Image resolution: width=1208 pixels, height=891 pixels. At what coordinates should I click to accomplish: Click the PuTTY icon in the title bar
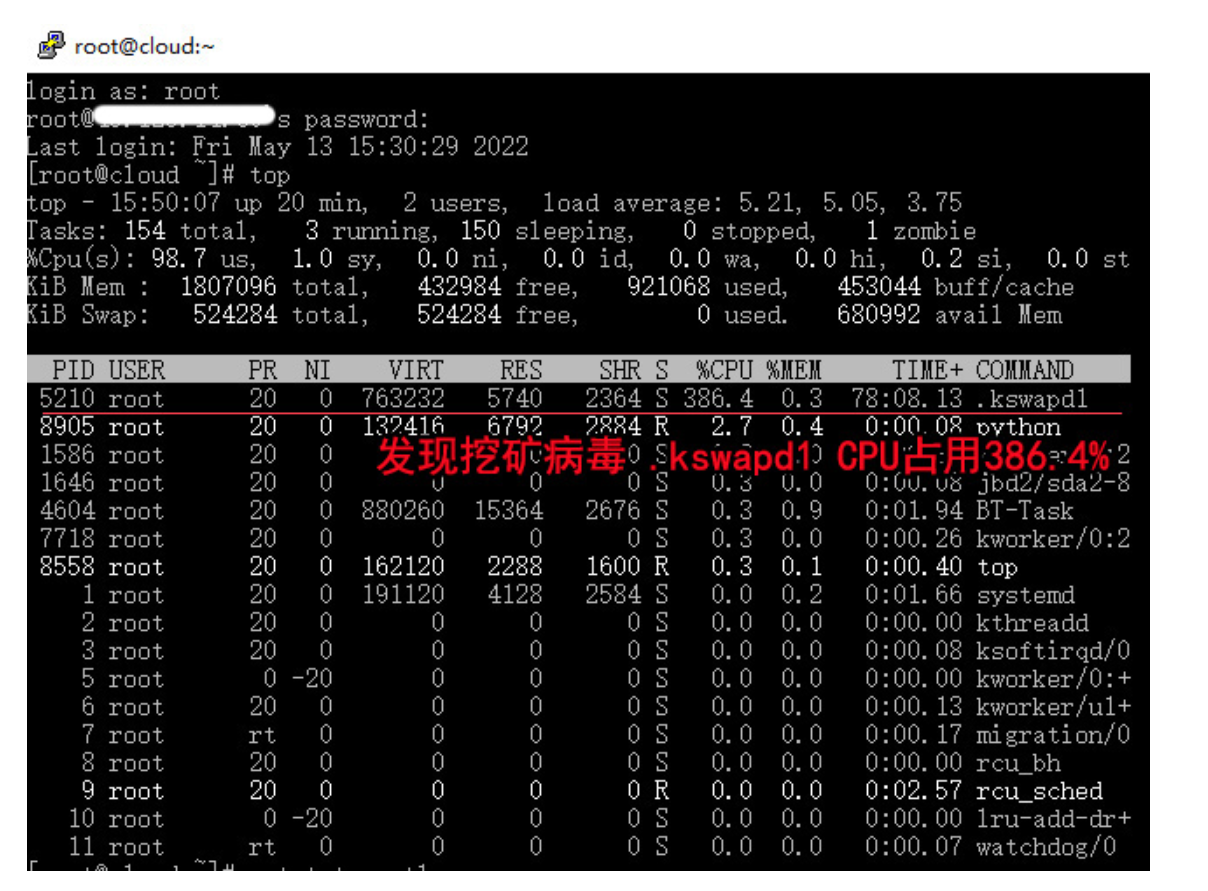[x=51, y=45]
